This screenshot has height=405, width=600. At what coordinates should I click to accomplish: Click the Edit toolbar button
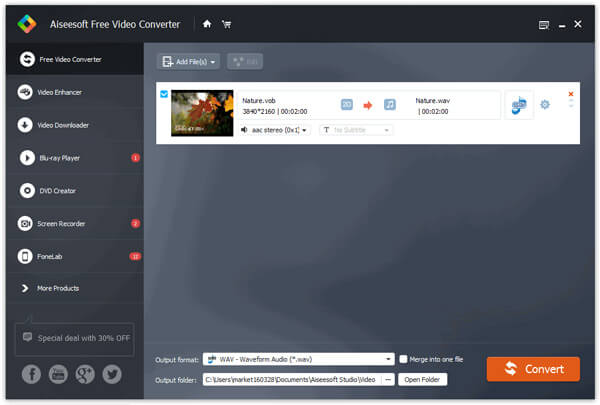tap(245, 62)
